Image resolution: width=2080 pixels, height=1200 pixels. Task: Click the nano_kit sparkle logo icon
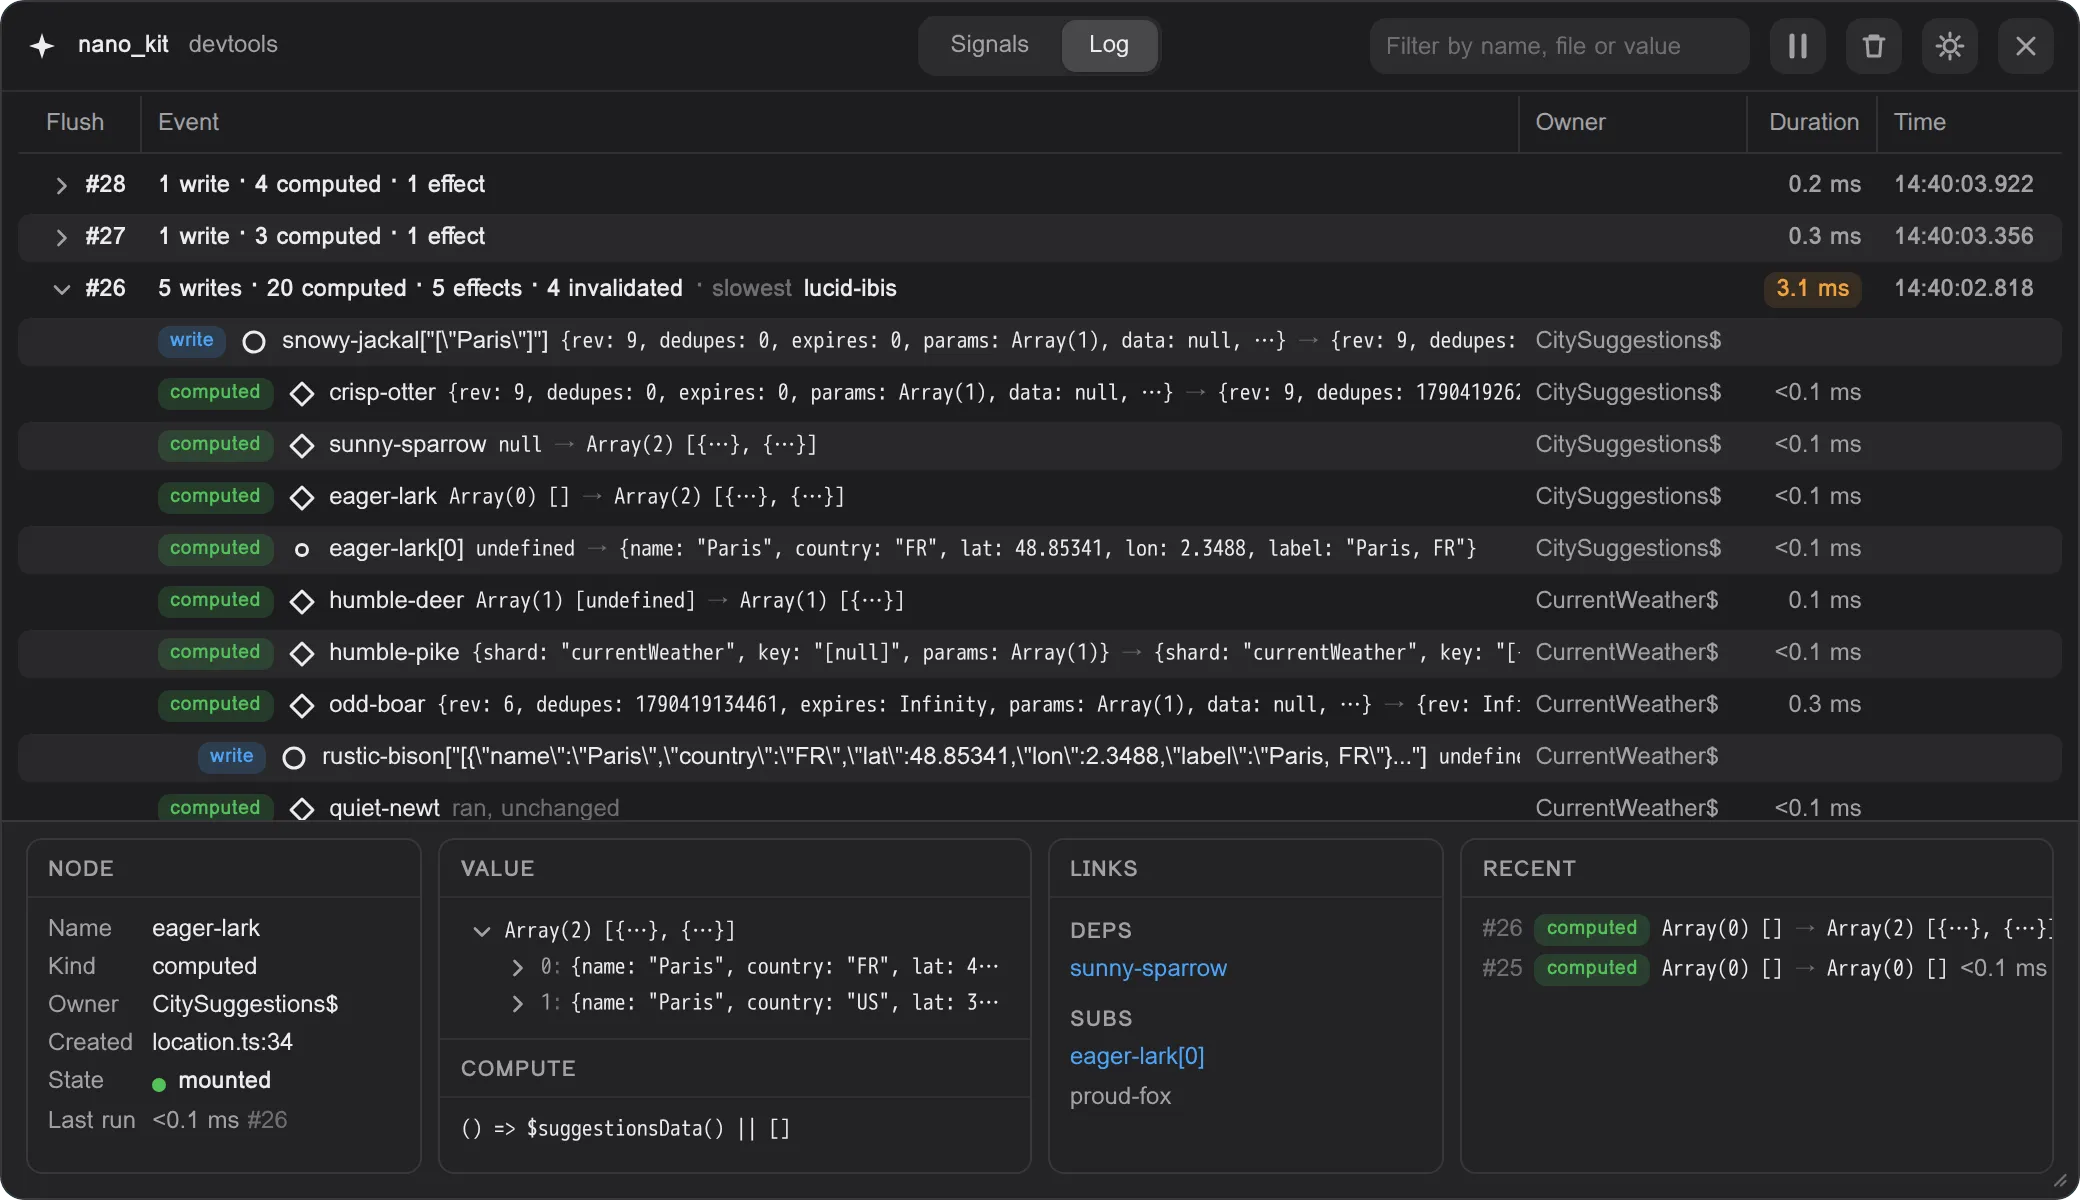[42, 46]
